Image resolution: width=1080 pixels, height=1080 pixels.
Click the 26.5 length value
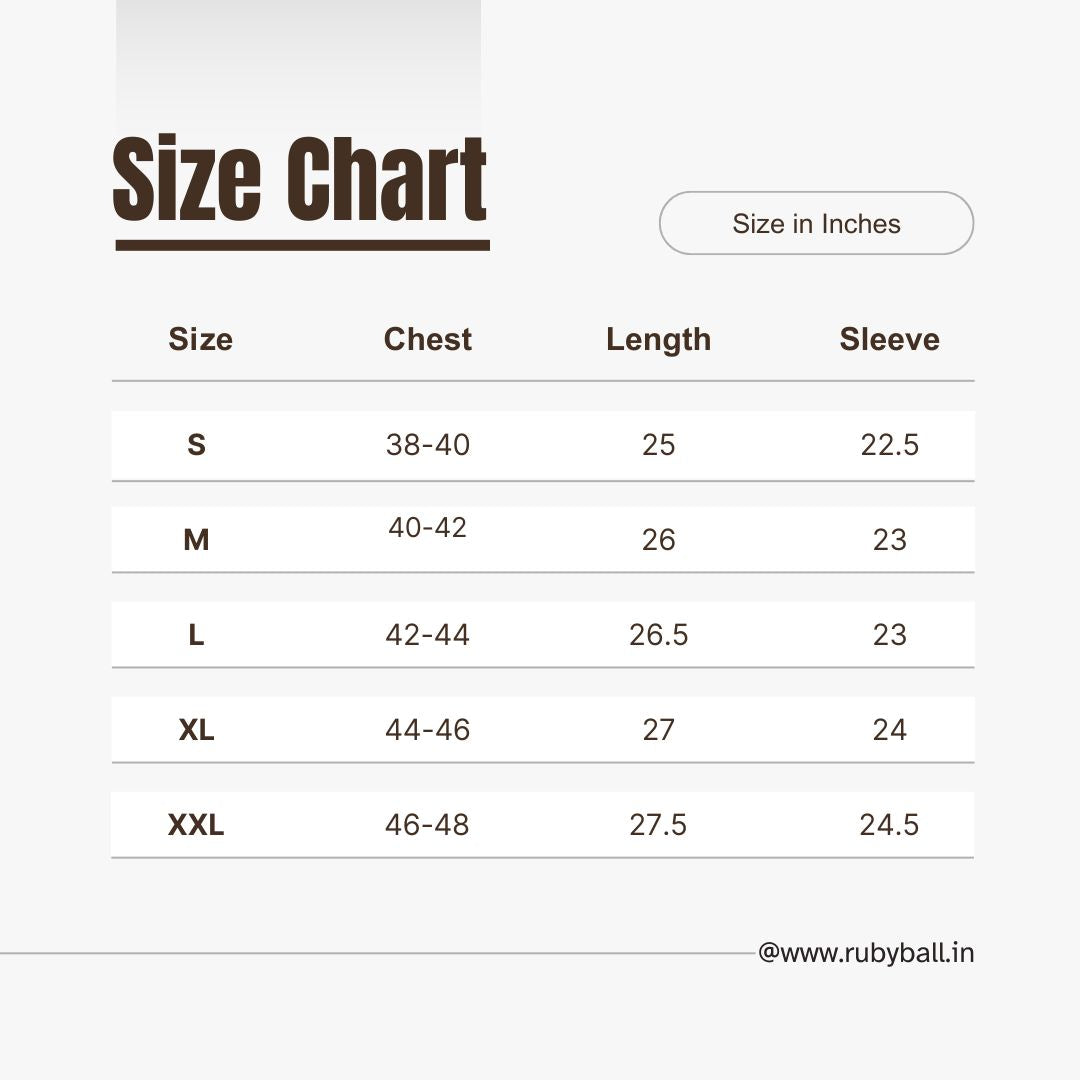(x=658, y=635)
